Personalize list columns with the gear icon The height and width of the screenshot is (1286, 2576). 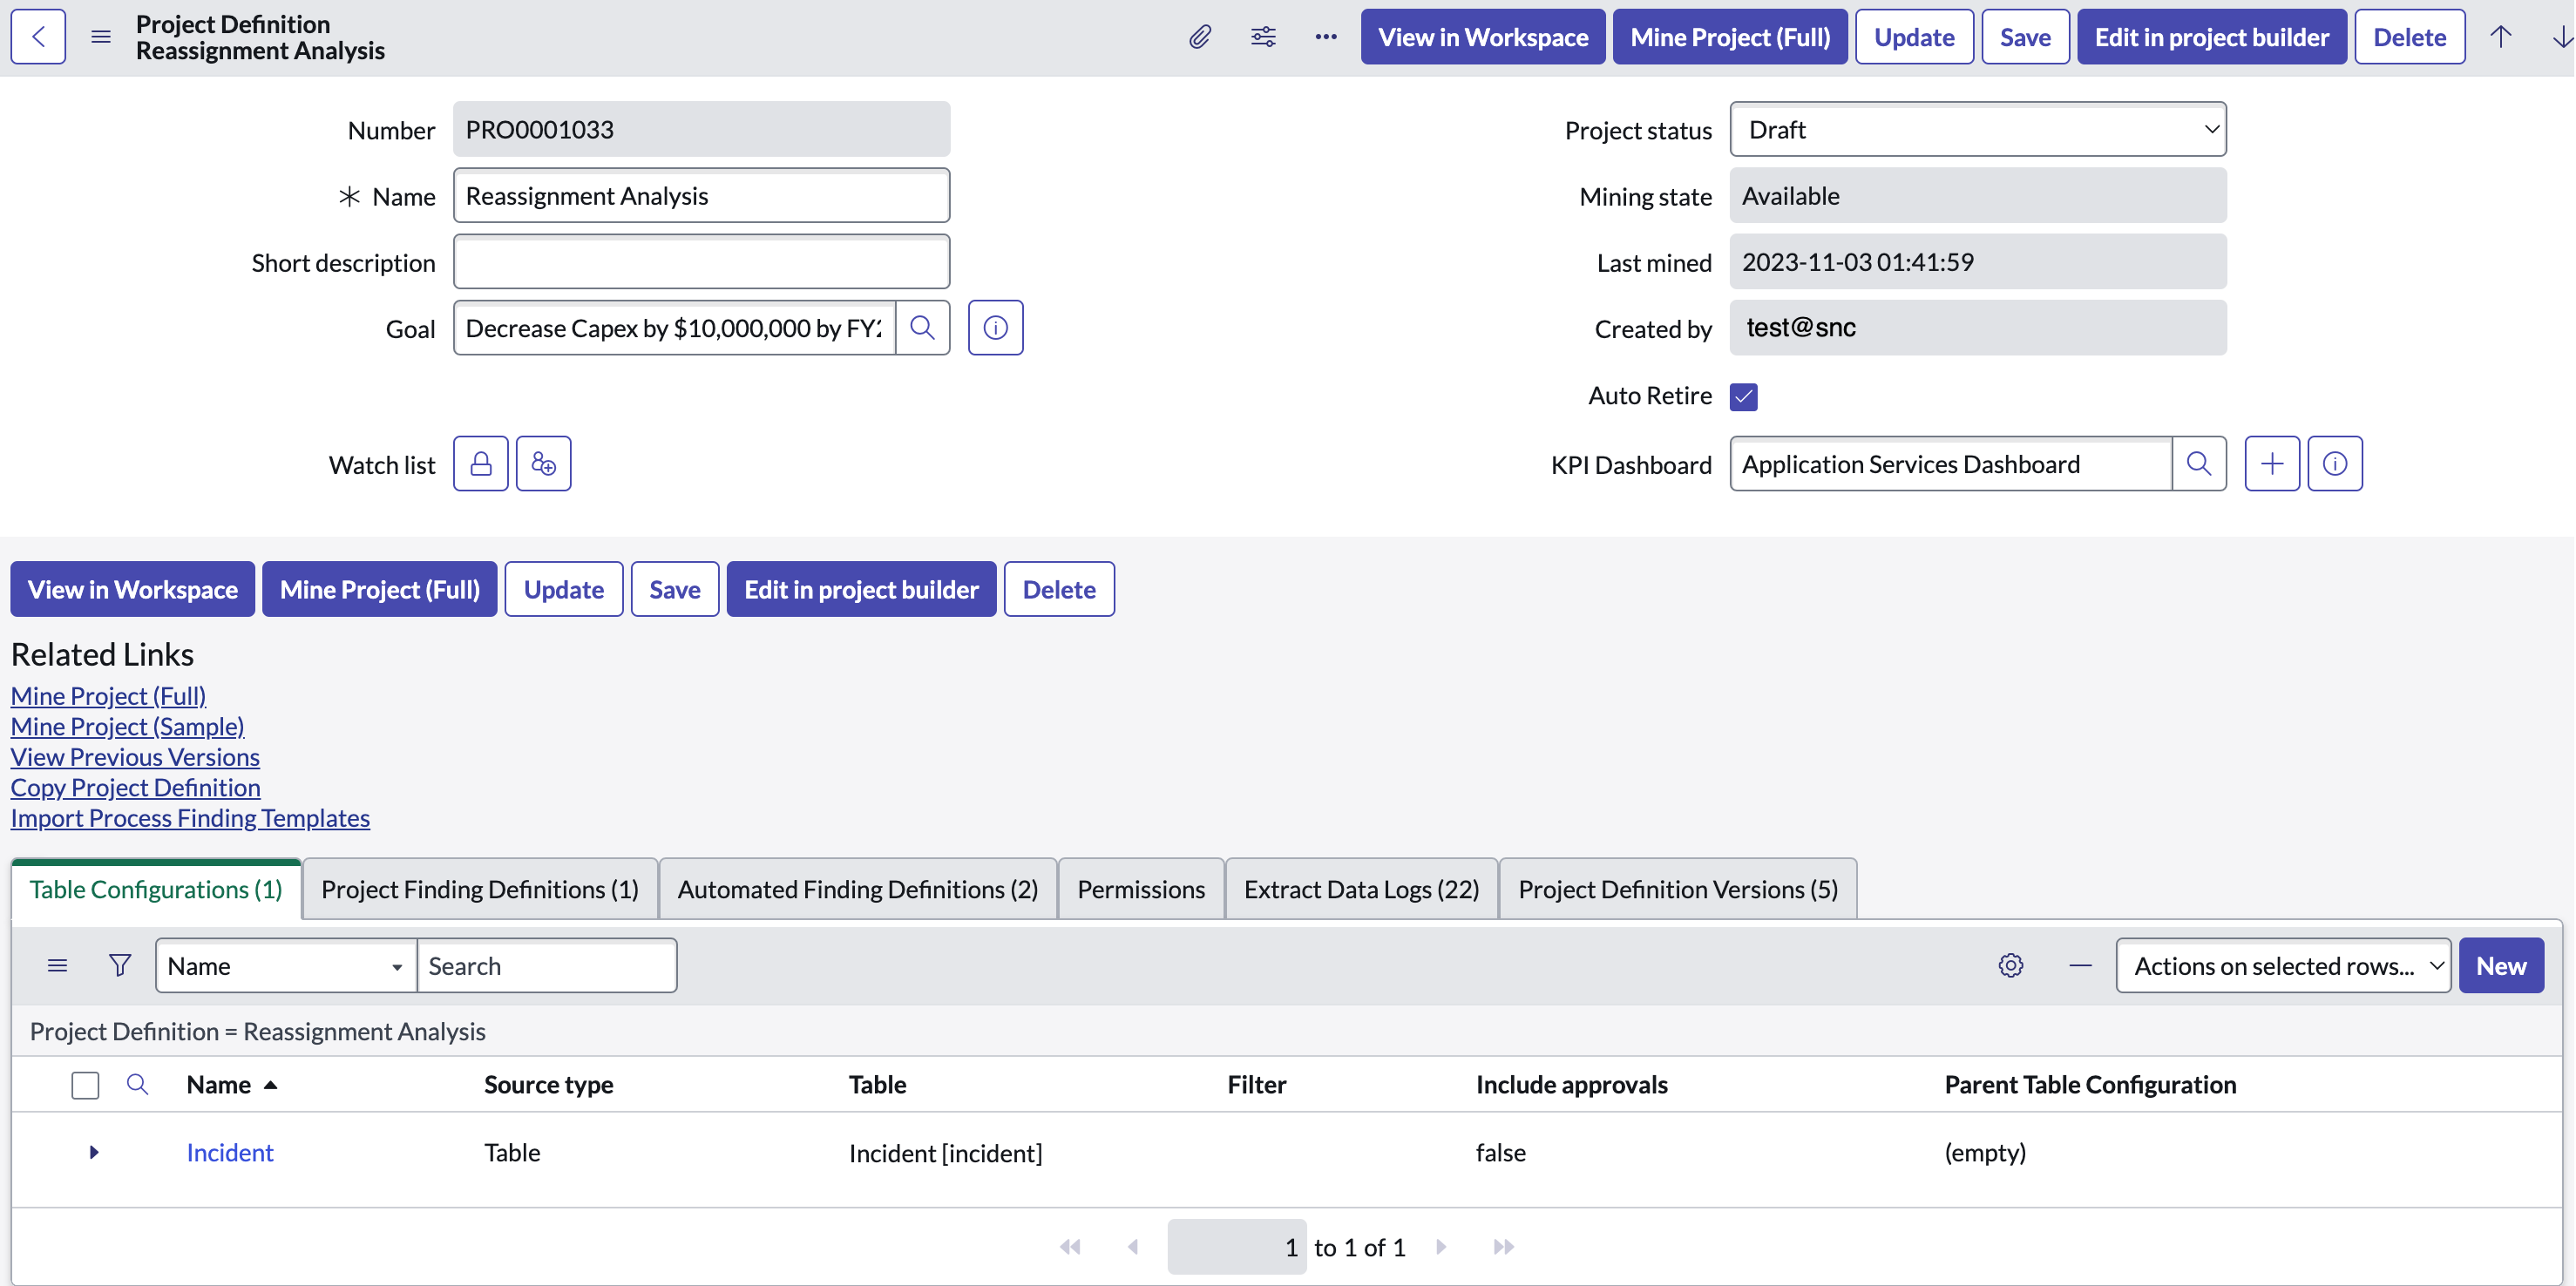click(x=2011, y=965)
